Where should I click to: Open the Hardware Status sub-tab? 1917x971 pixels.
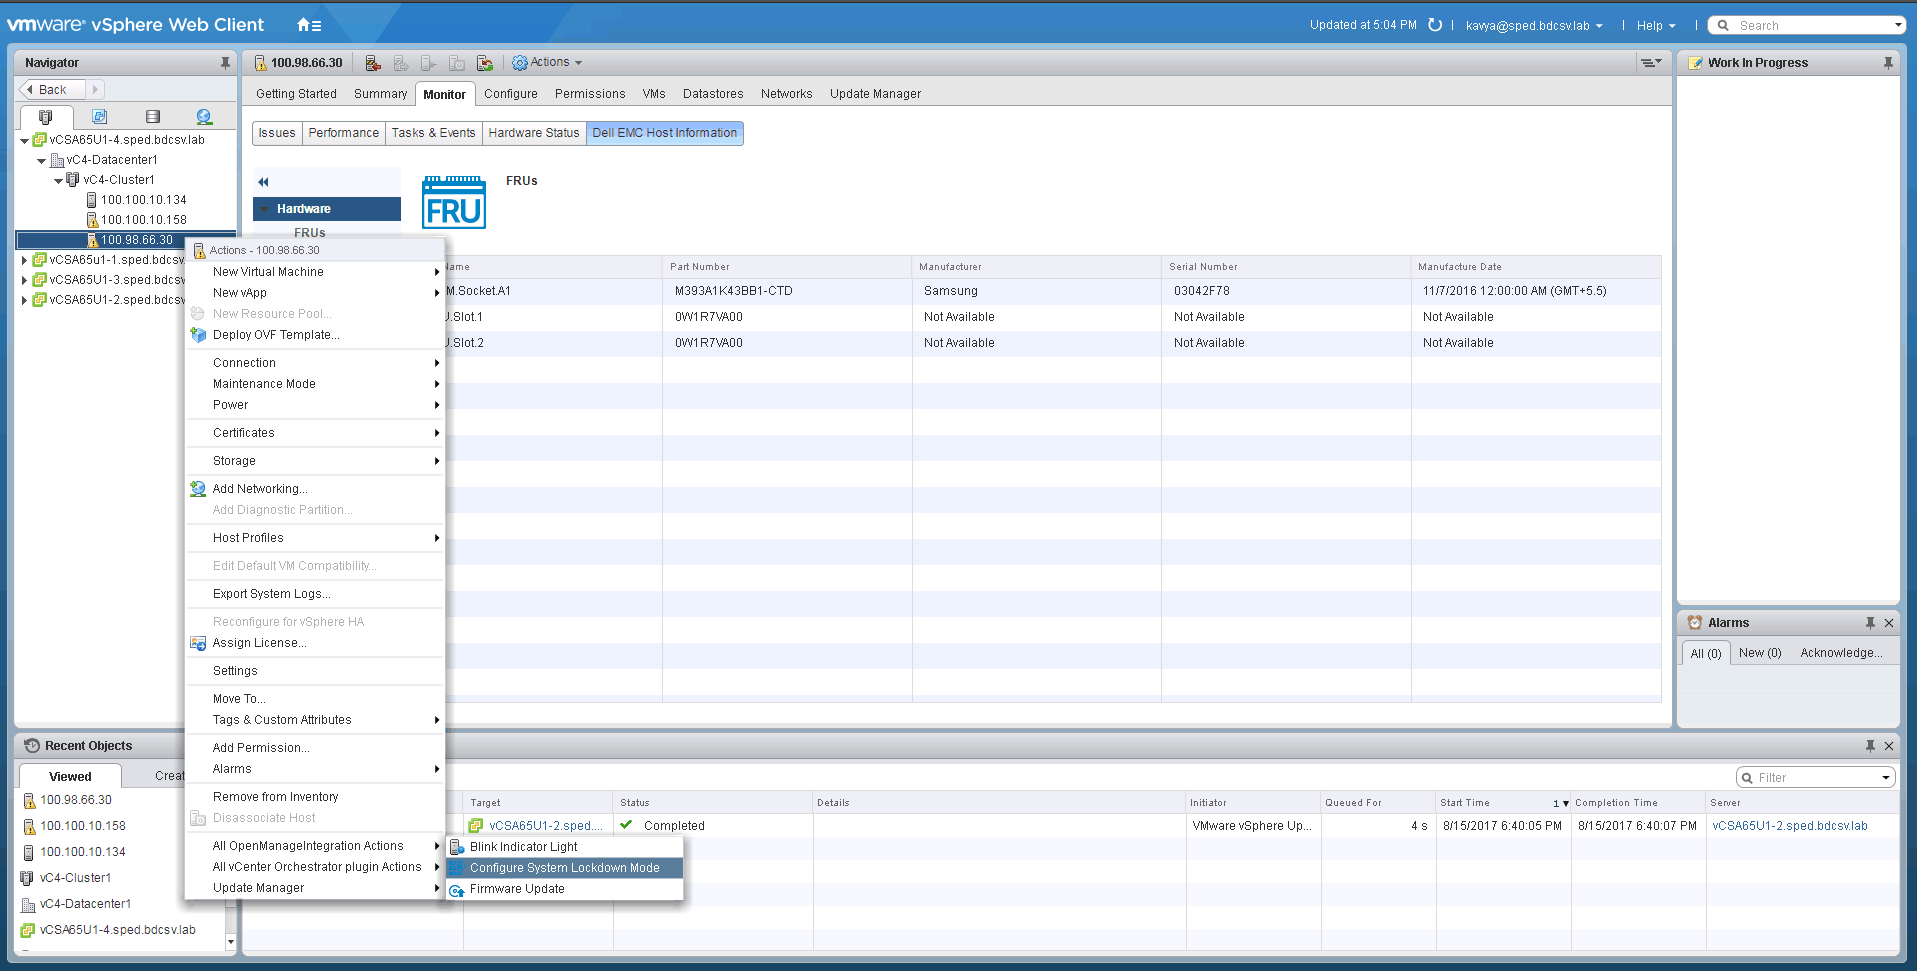pyautogui.click(x=534, y=133)
